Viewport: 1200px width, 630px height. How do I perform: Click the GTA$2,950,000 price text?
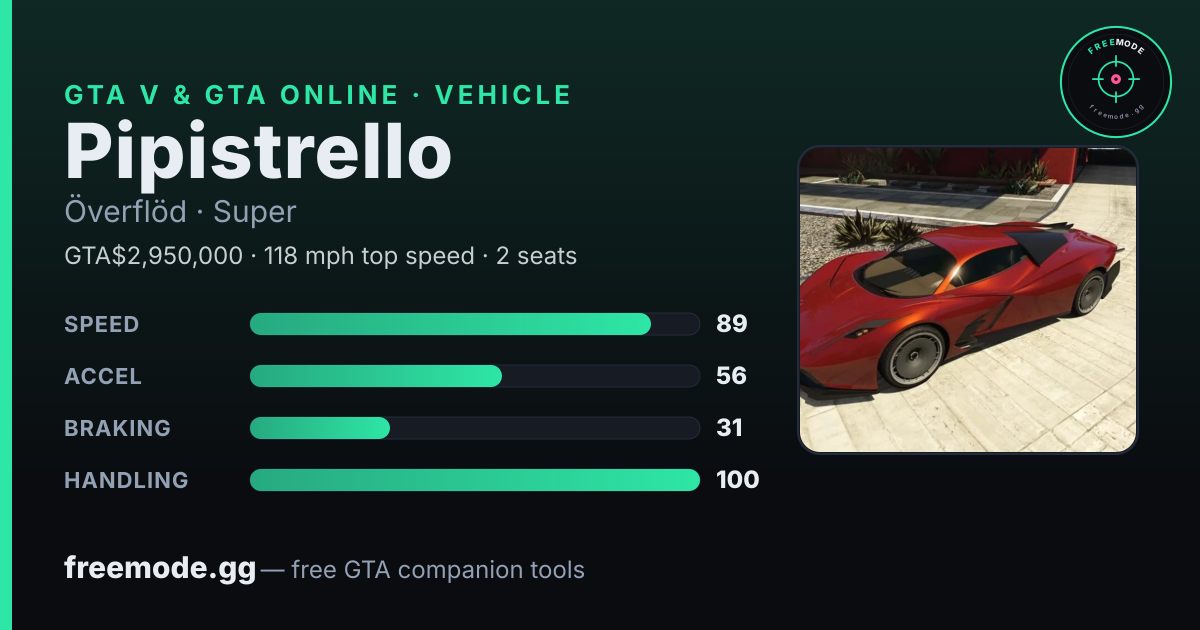click(x=153, y=256)
